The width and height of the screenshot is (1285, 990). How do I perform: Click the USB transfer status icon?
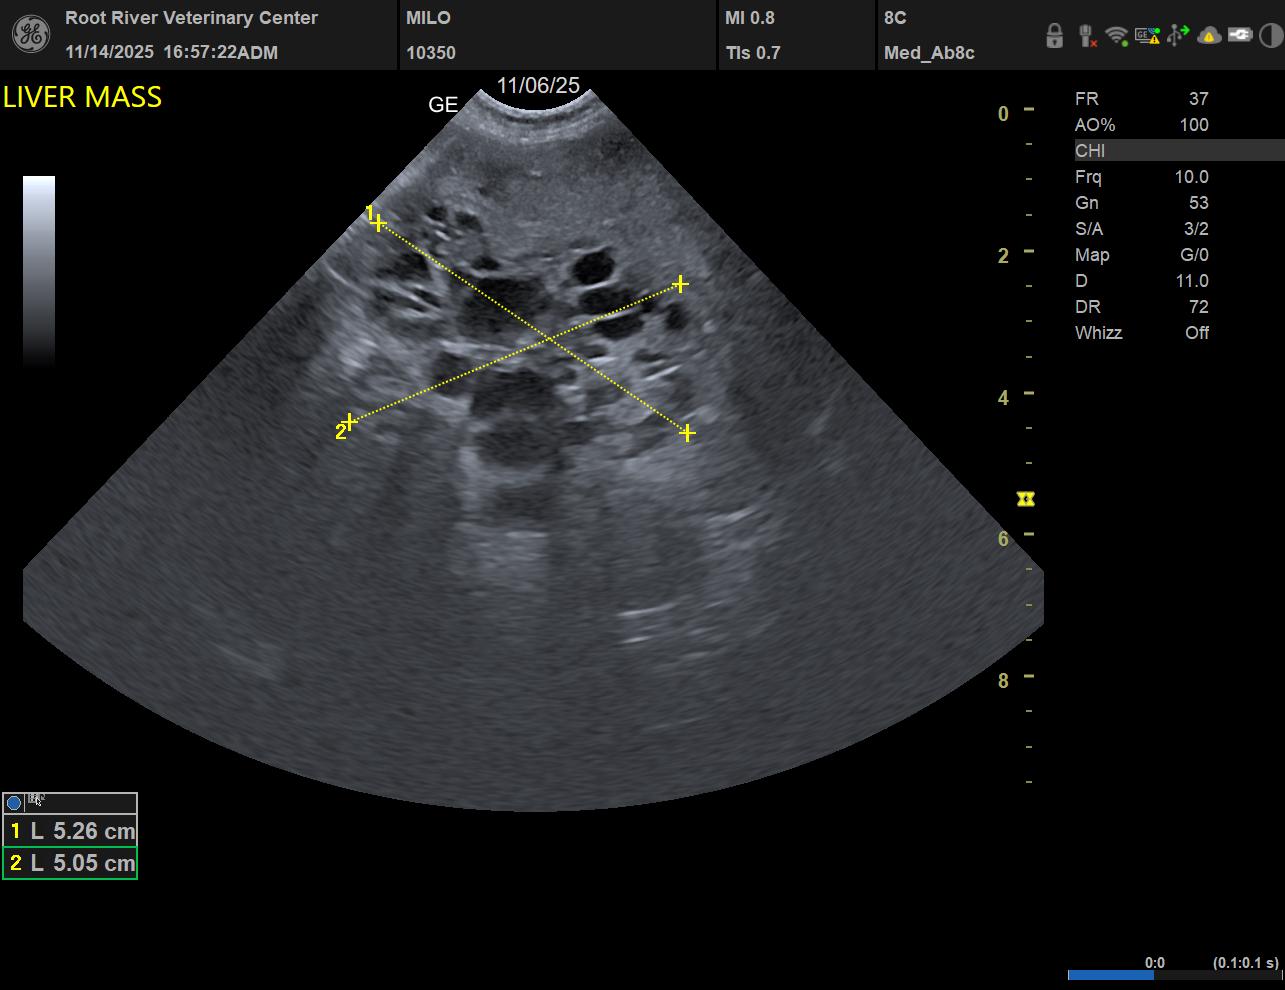tap(1178, 35)
